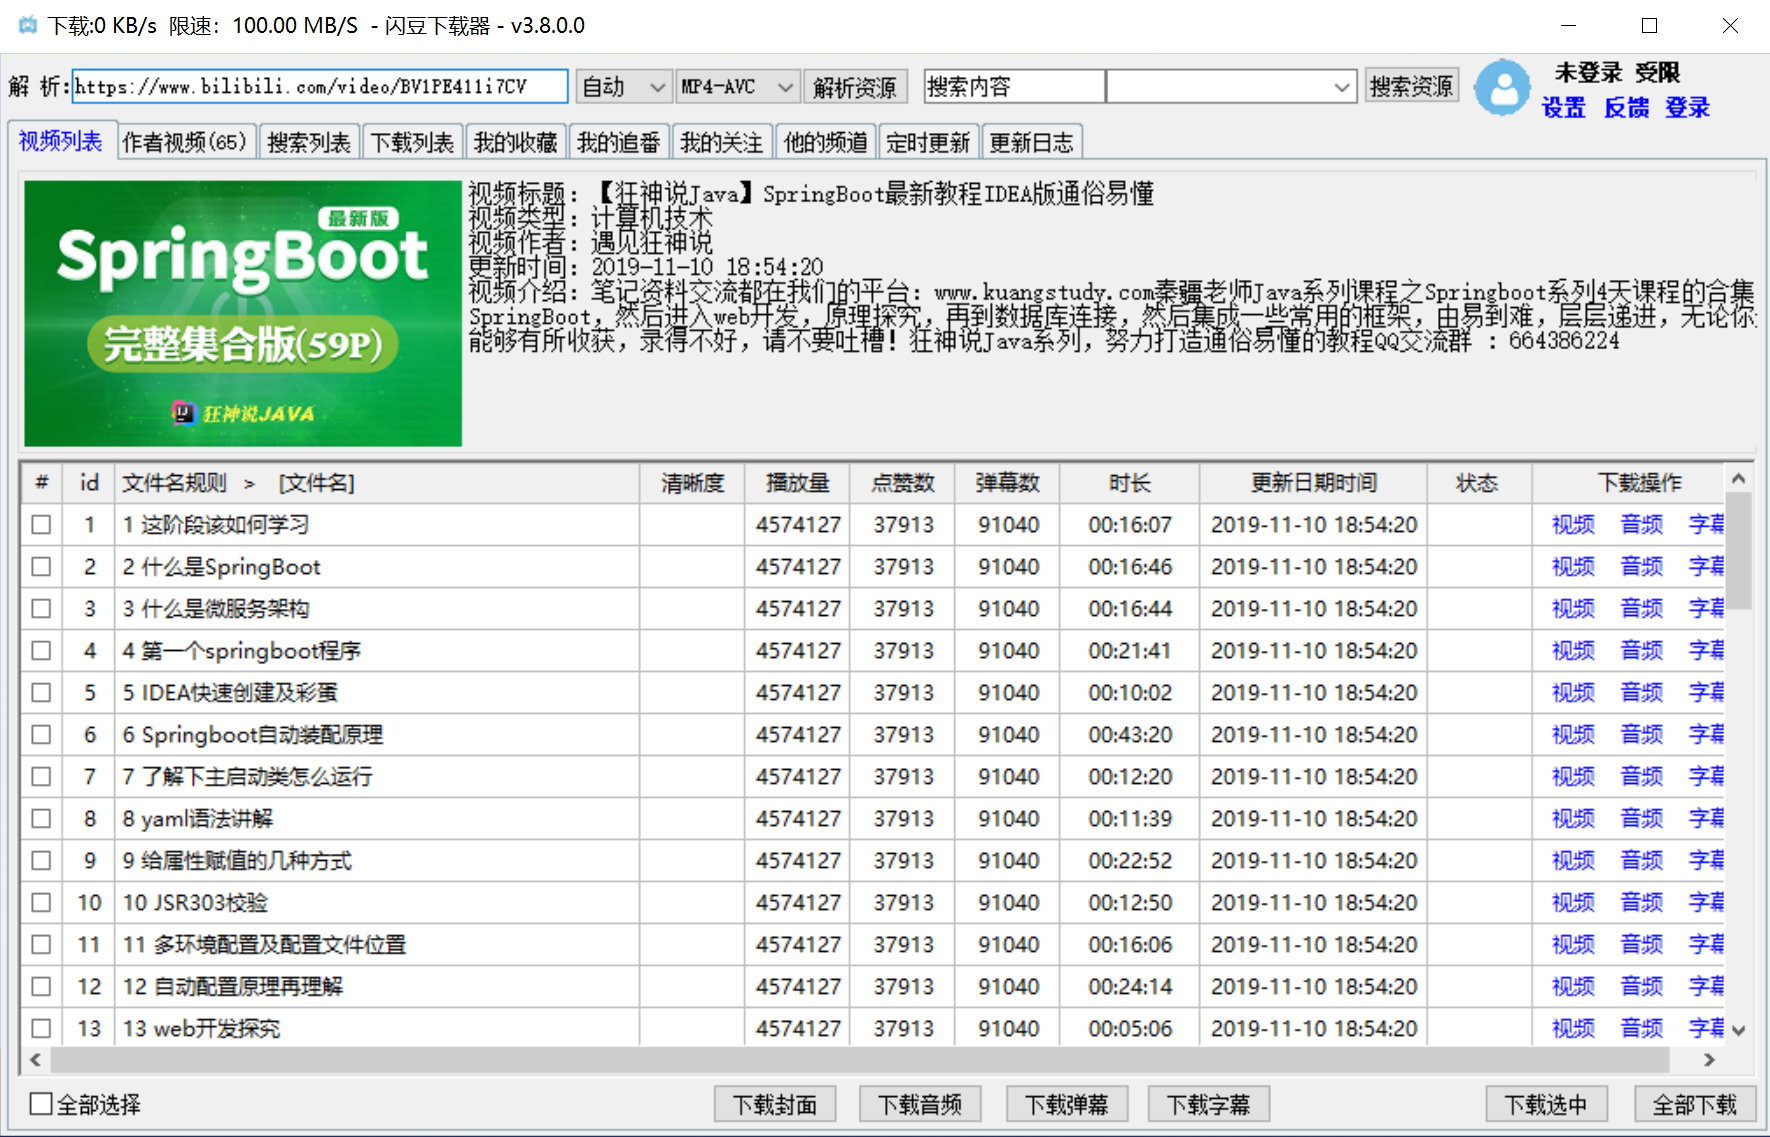Click 下载字幕 button

click(x=1209, y=1104)
